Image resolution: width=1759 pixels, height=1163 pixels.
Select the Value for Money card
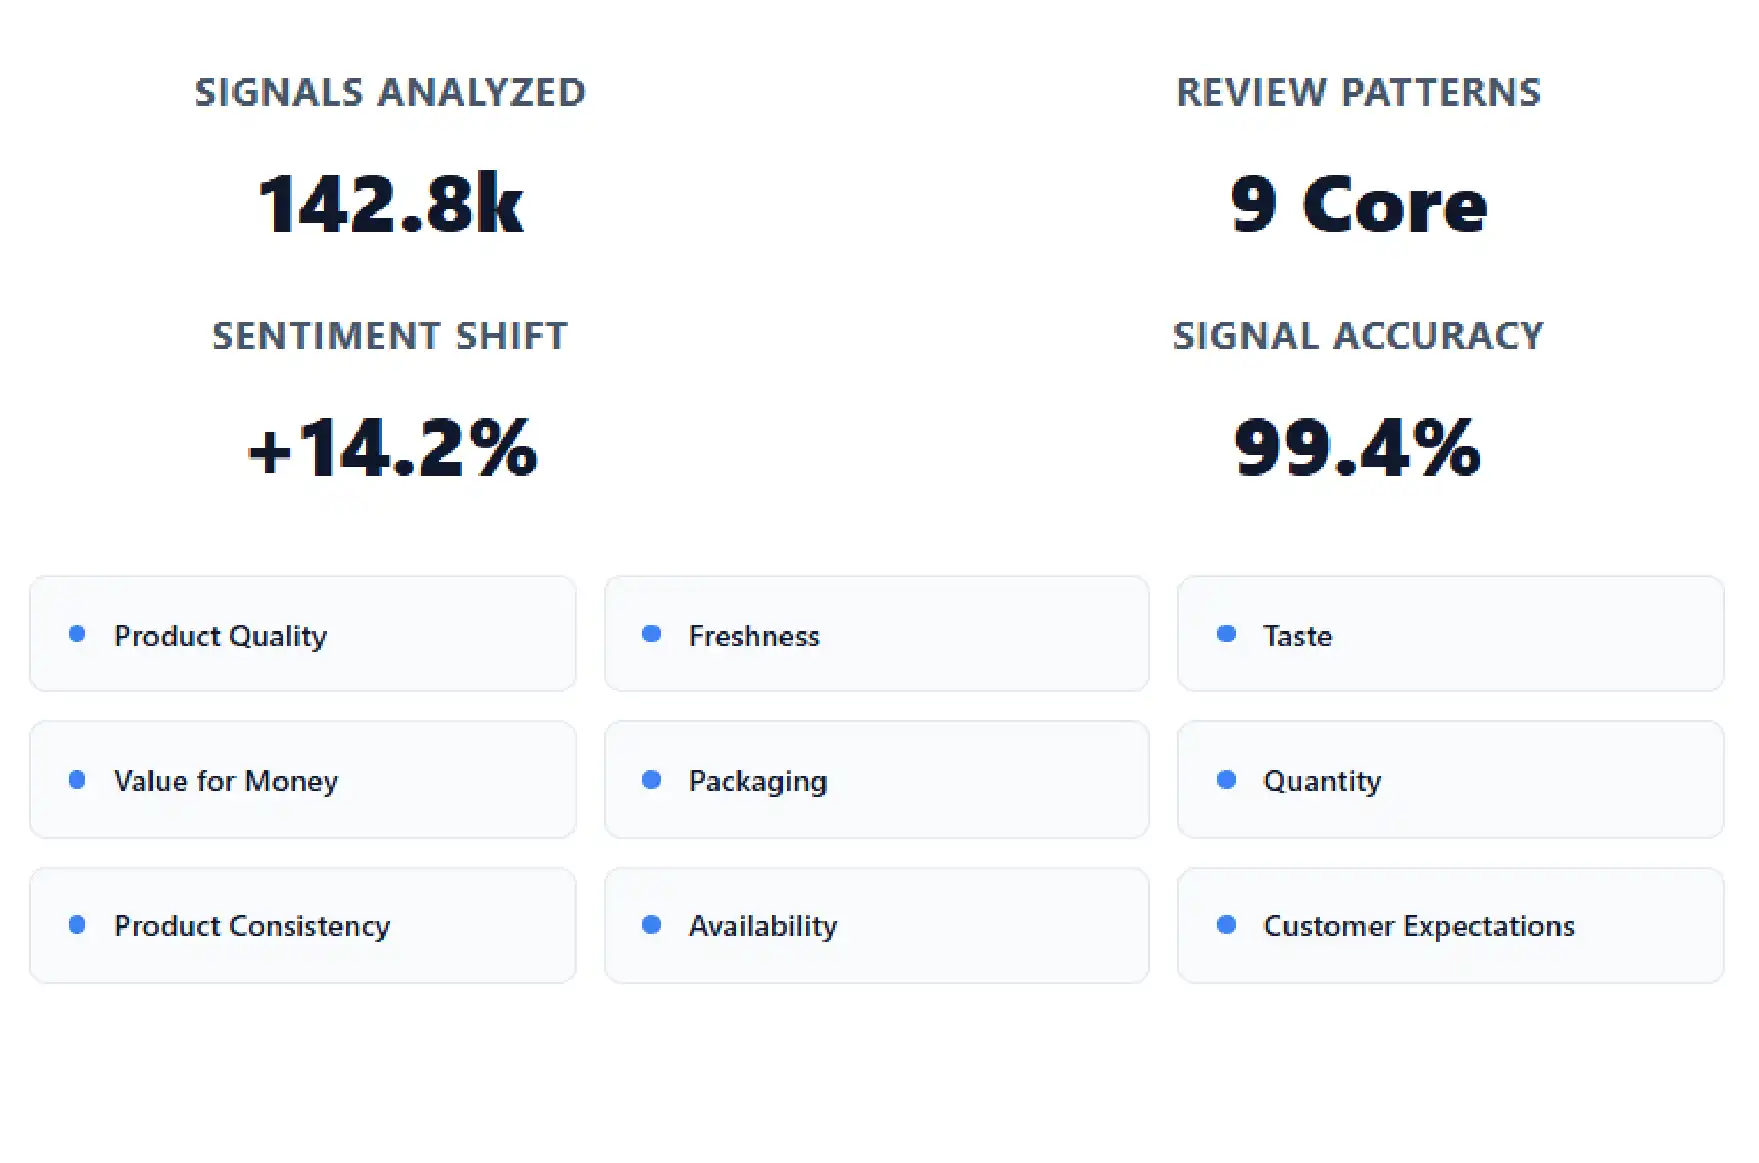pos(303,780)
